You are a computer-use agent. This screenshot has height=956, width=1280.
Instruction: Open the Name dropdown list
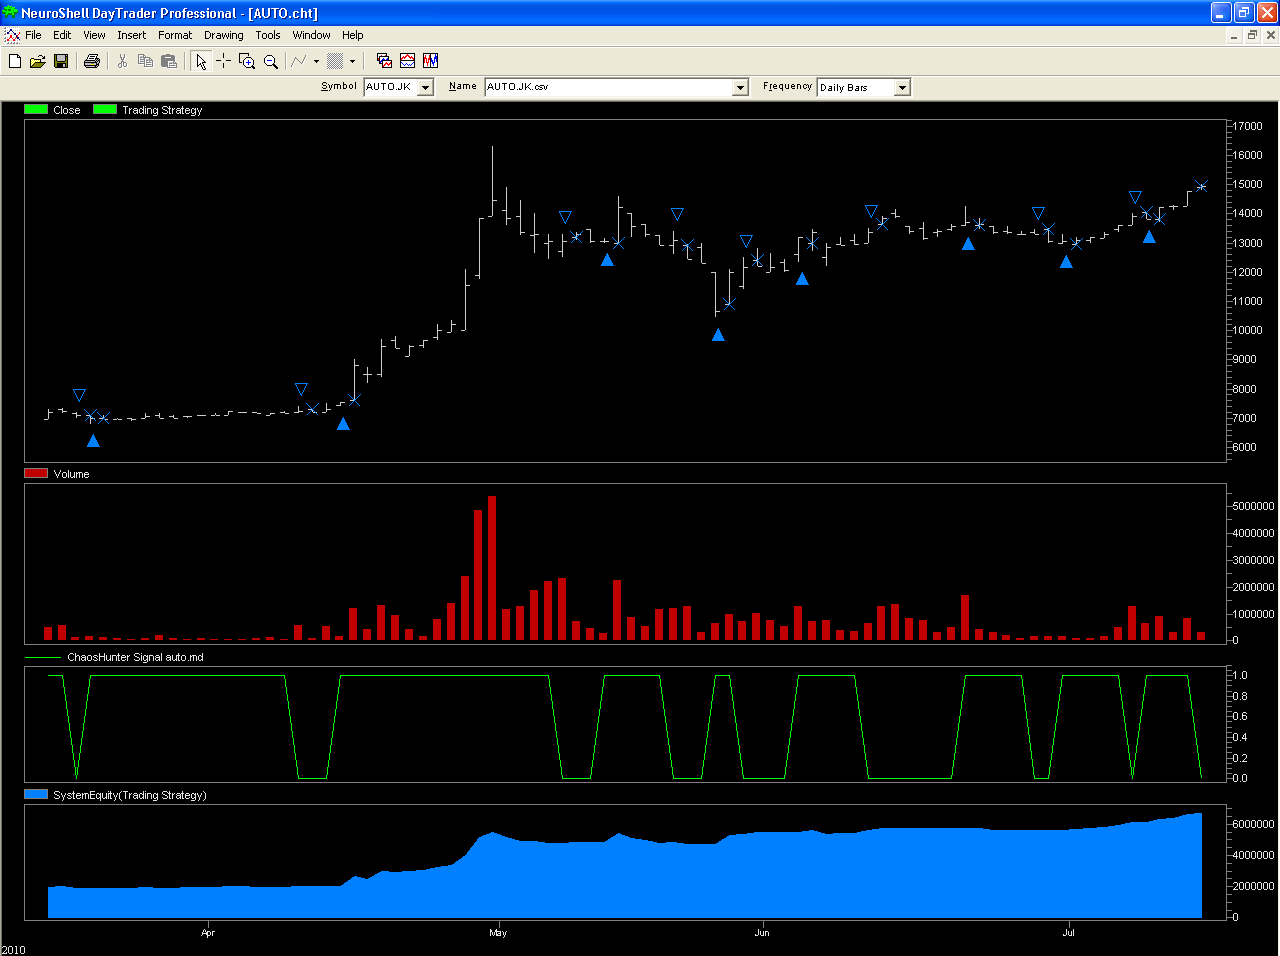pos(740,88)
